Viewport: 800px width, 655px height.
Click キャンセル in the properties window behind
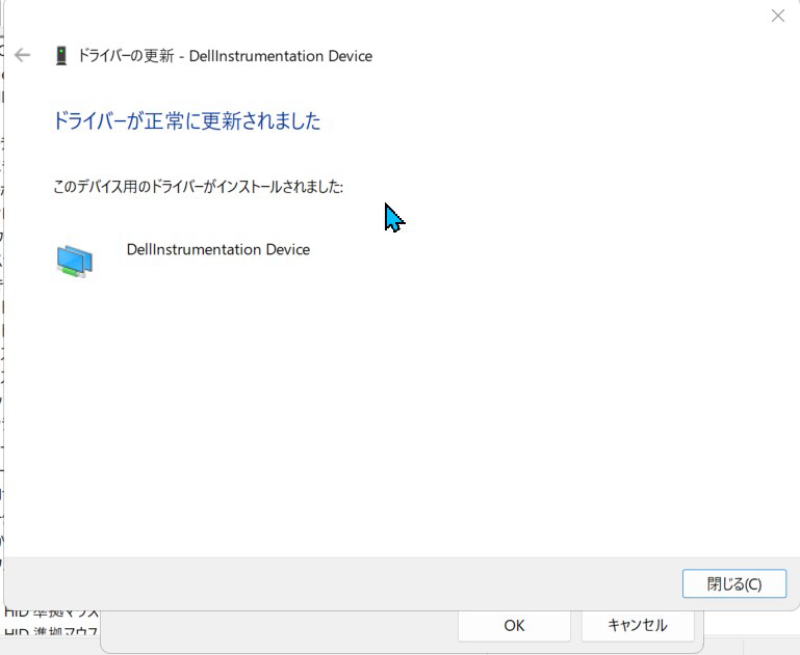click(637, 625)
